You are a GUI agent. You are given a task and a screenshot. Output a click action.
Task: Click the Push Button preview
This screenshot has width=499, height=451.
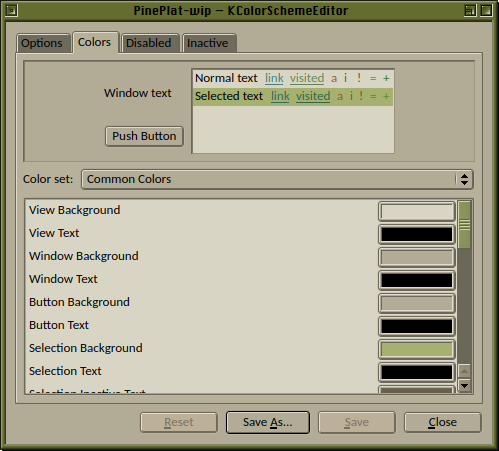pos(144,136)
